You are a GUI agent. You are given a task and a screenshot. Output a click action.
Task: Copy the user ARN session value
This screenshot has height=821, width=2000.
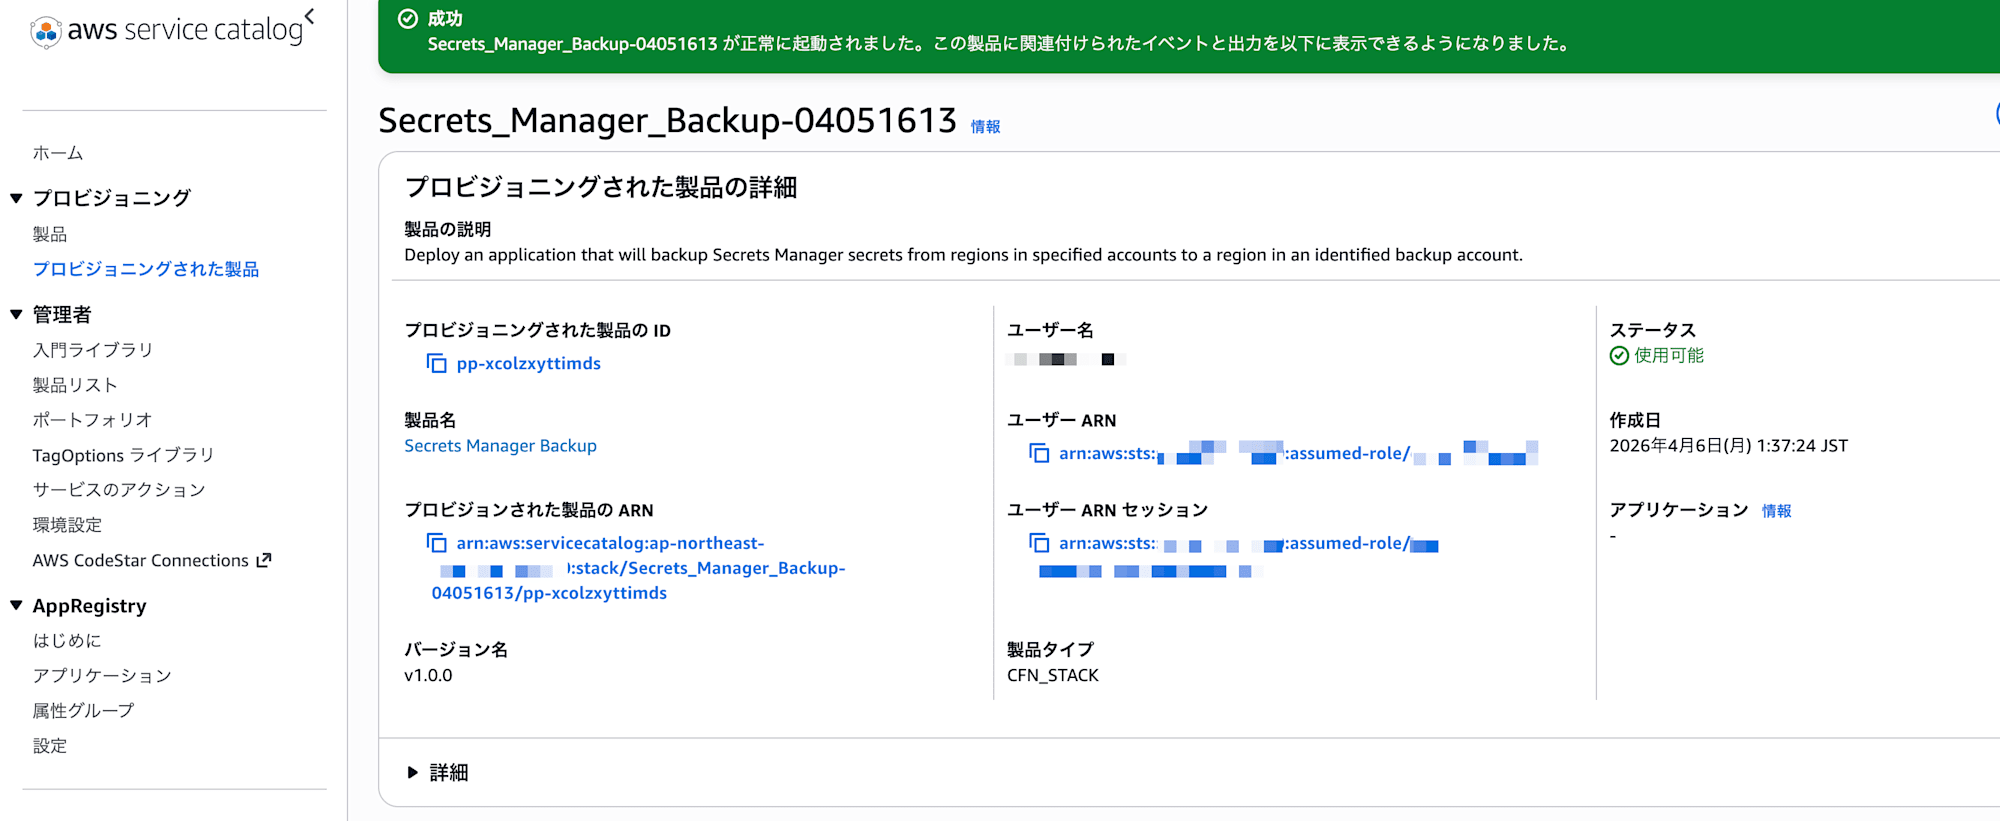(1039, 543)
